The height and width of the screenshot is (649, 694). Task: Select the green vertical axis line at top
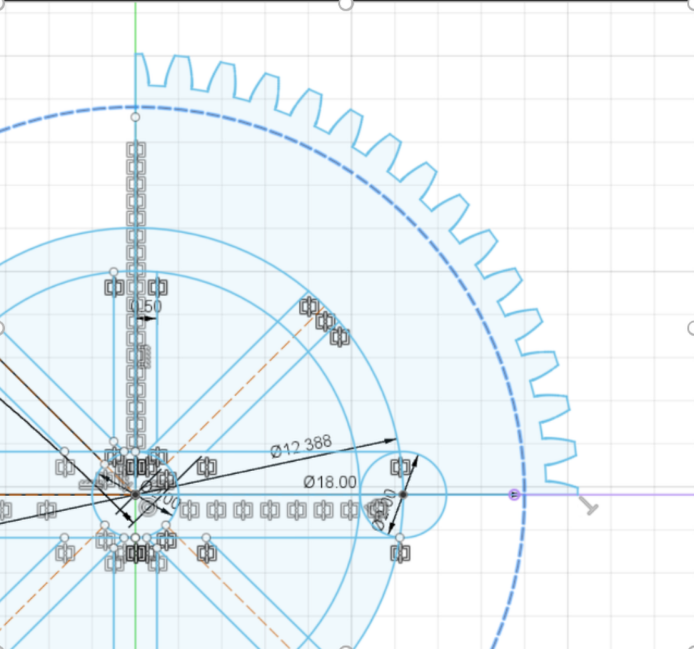pos(135,27)
